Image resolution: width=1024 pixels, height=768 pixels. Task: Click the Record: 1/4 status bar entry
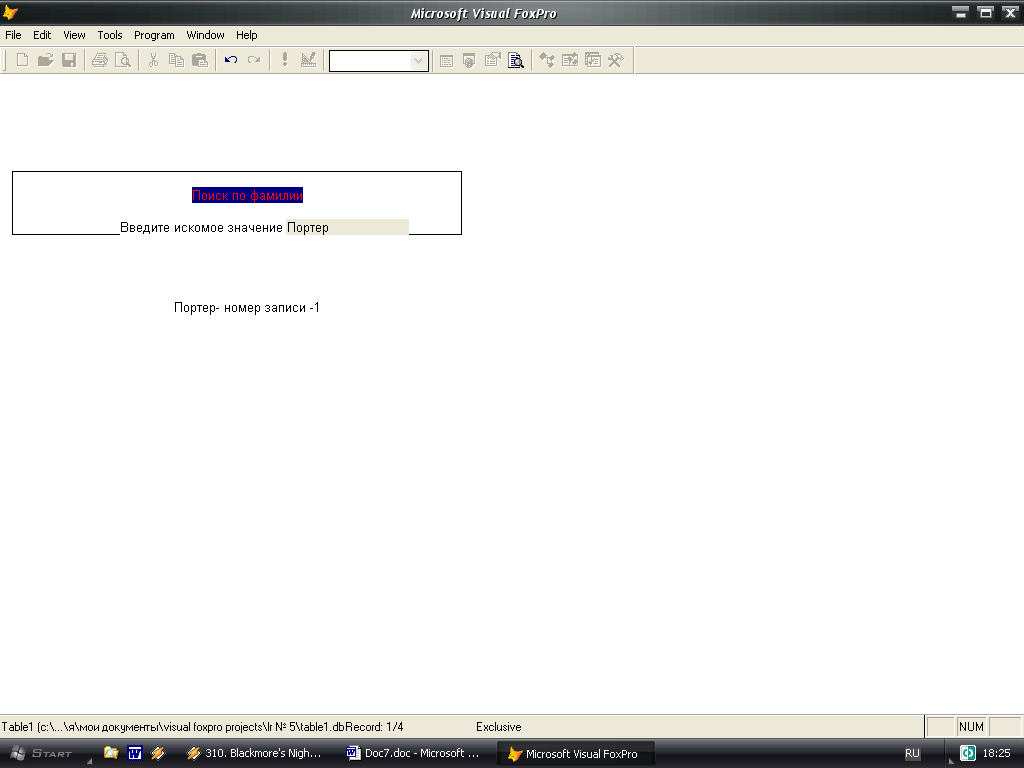pyautogui.click(x=374, y=727)
